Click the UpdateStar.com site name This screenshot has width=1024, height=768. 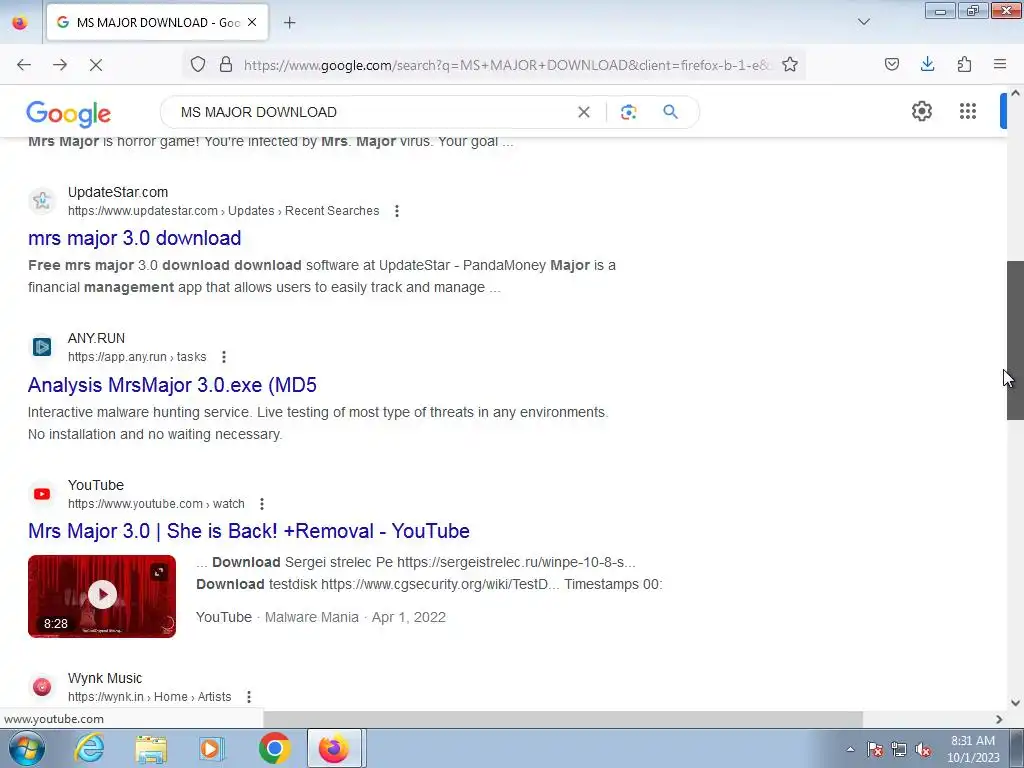[x=118, y=192]
